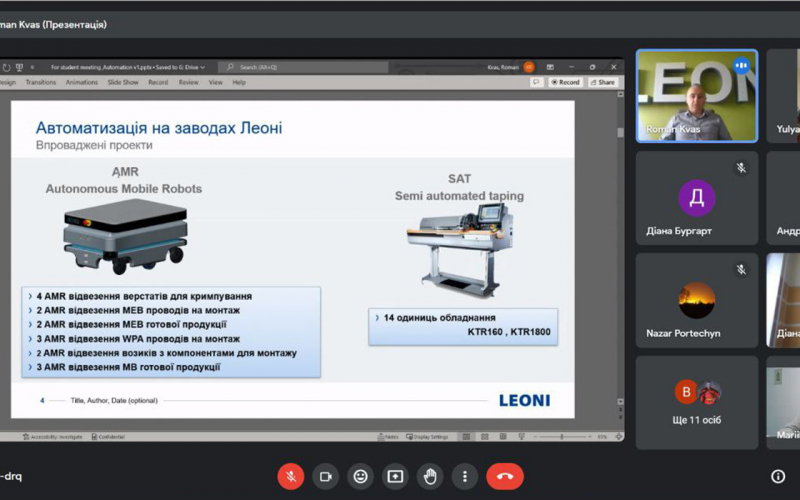Adjust the zoom slider handle

click(562, 437)
